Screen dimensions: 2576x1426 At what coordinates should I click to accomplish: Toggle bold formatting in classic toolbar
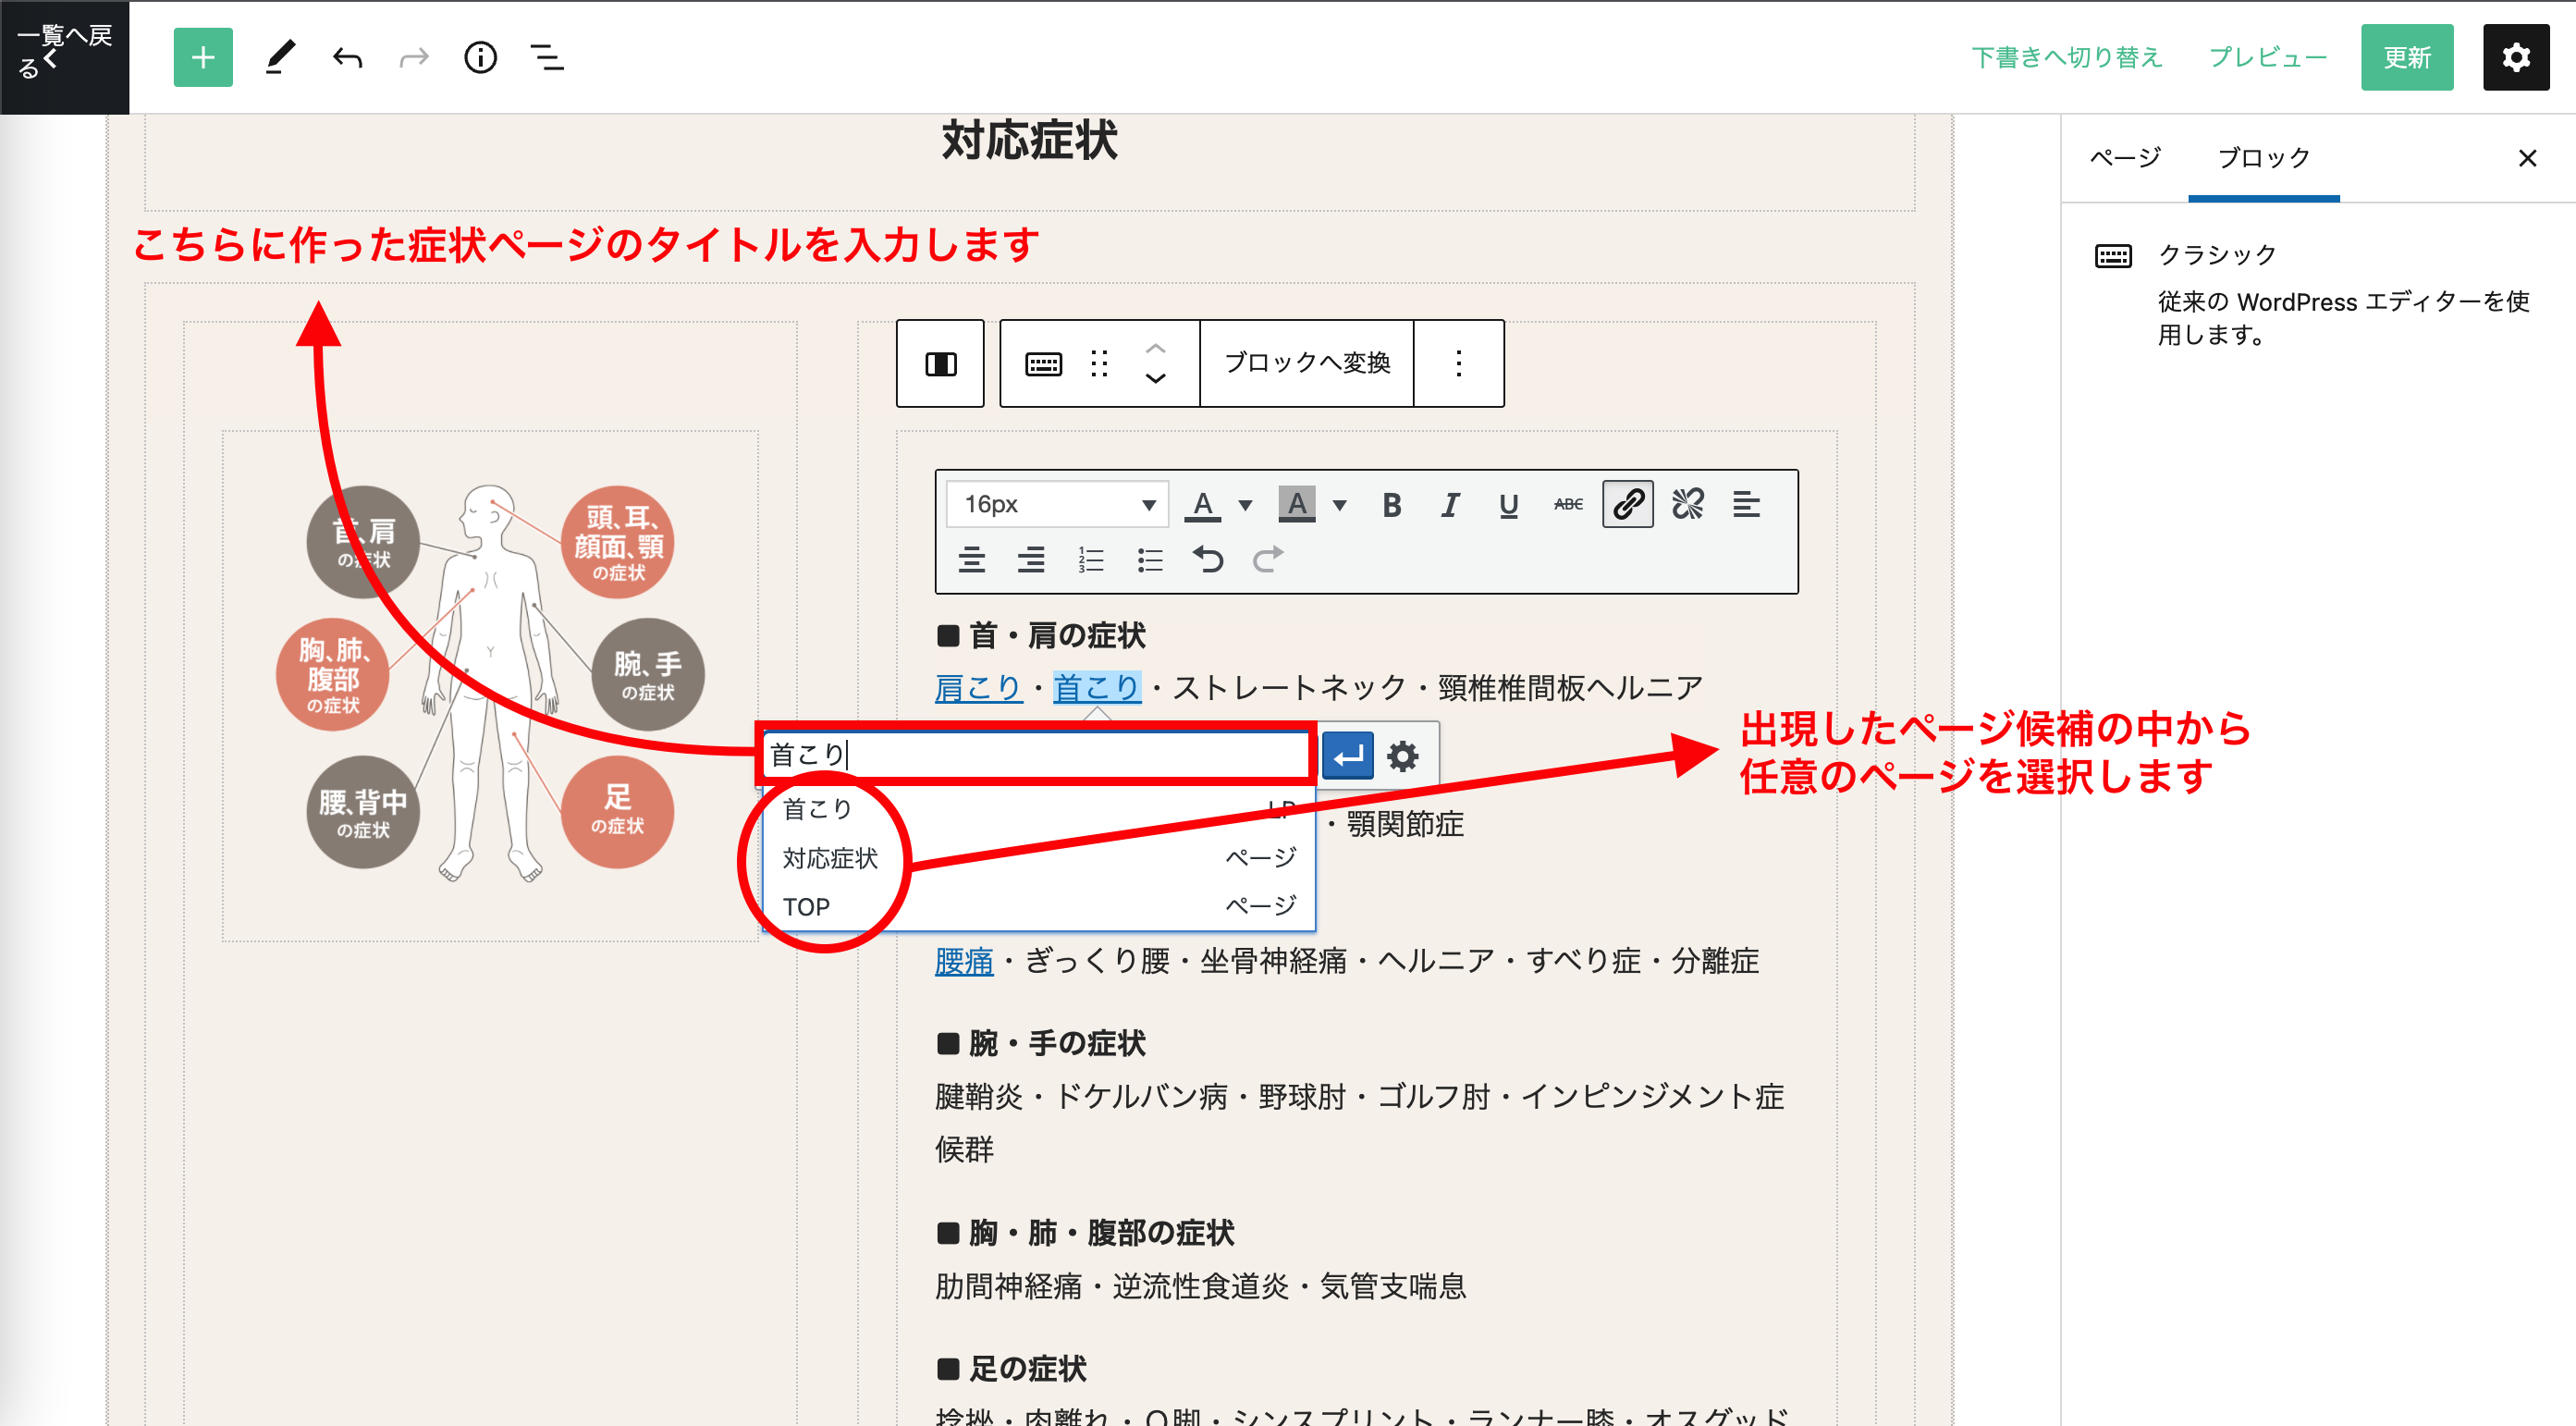point(1391,505)
